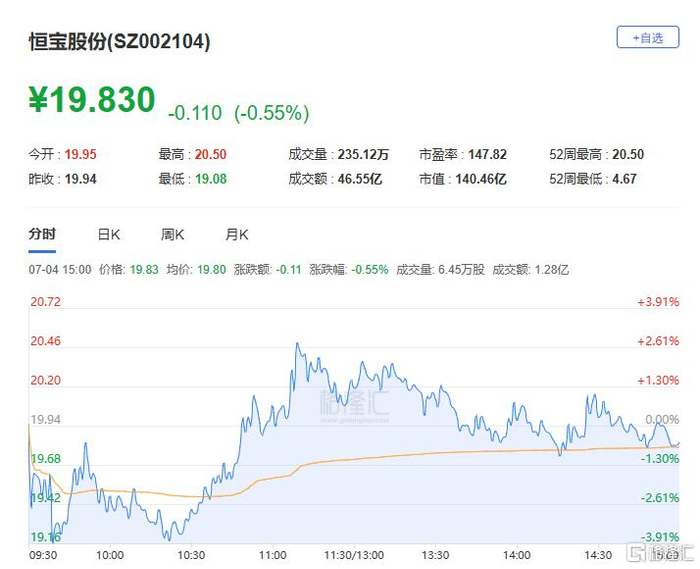Click the +自选 add to watchlist button

point(648,37)
